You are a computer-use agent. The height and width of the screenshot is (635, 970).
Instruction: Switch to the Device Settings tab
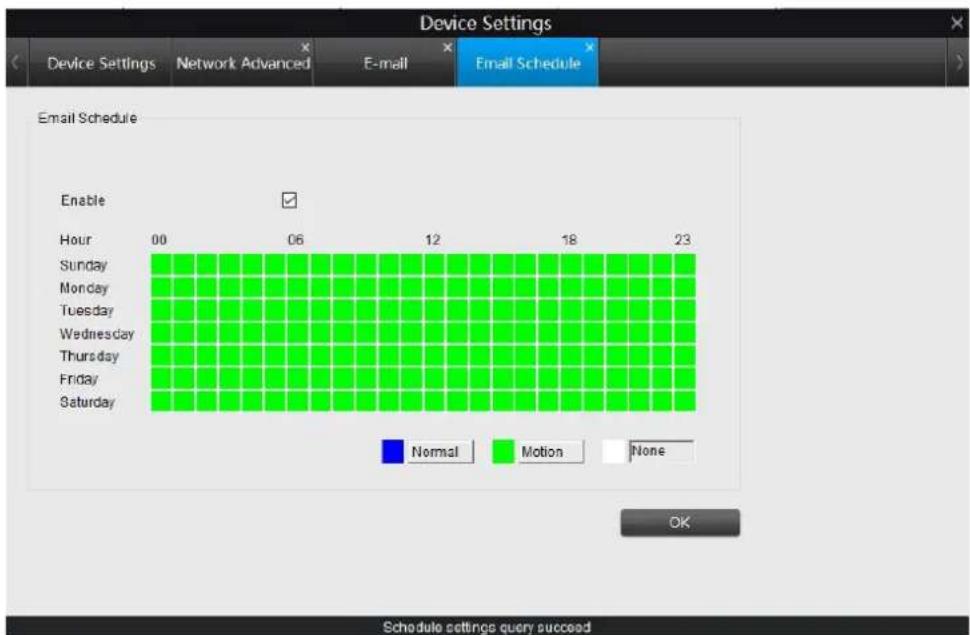tap(101, 63)
